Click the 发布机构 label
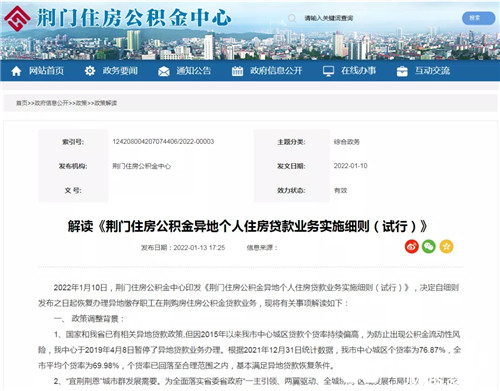This screenshot has height=391, width=500. 73,166
